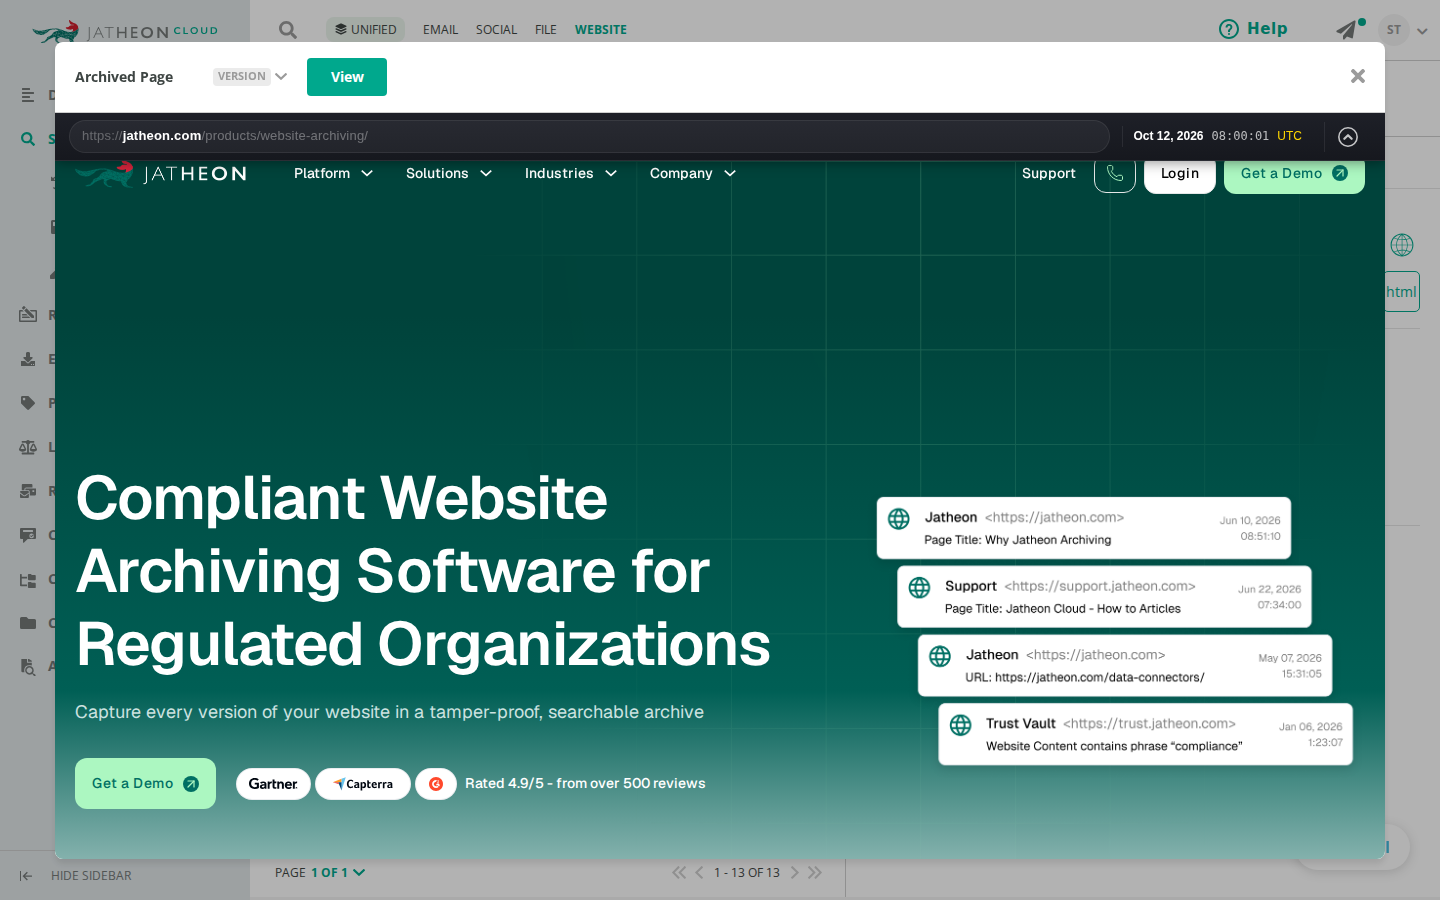Click the green View button
1440x900 pixels.
click(x=347, y=77)
